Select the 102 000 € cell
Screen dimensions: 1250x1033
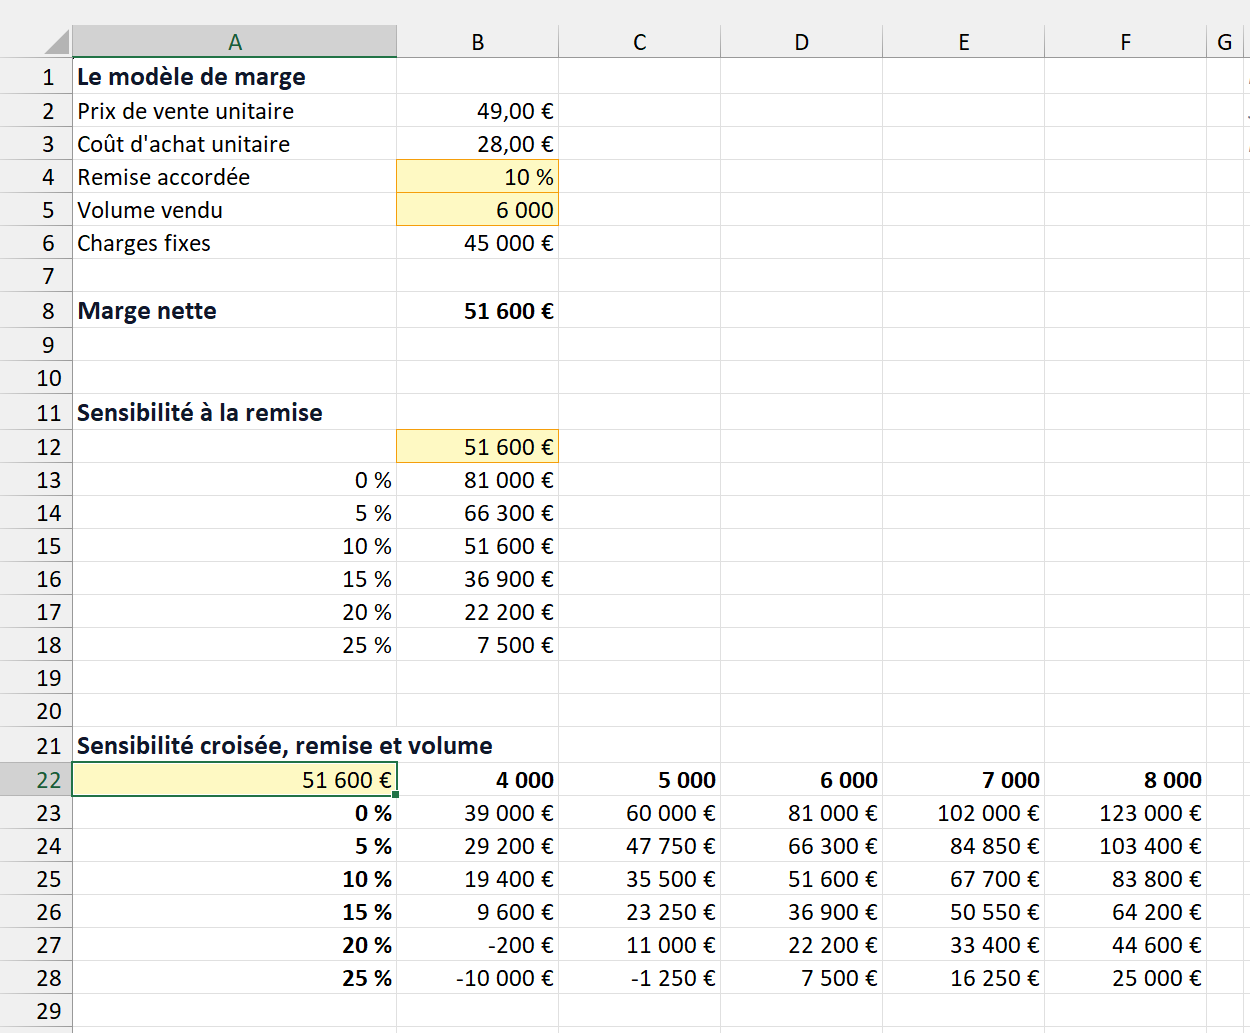tap(964, 813)
